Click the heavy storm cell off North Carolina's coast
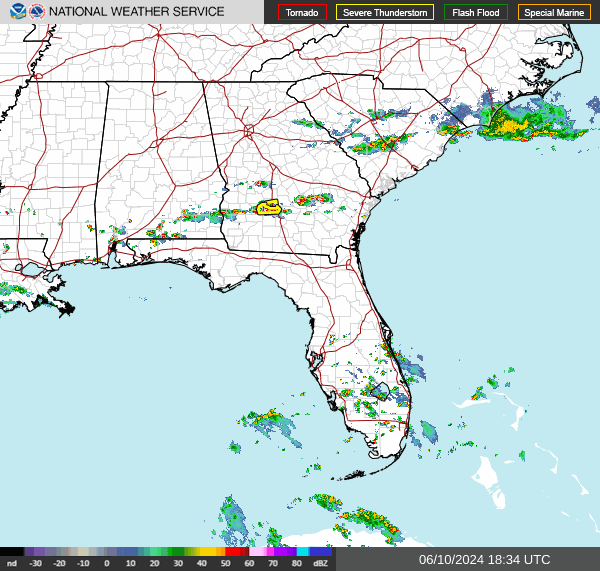Image resolution: width=600 pixels, height=571 pixels. tap(508, 126)
